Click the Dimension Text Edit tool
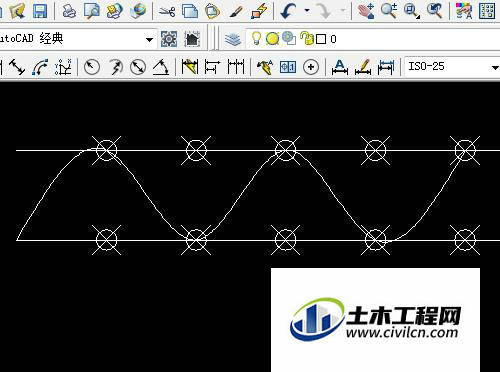The width and height of the screenshot is (500, 372). click(x=363, y=67)
